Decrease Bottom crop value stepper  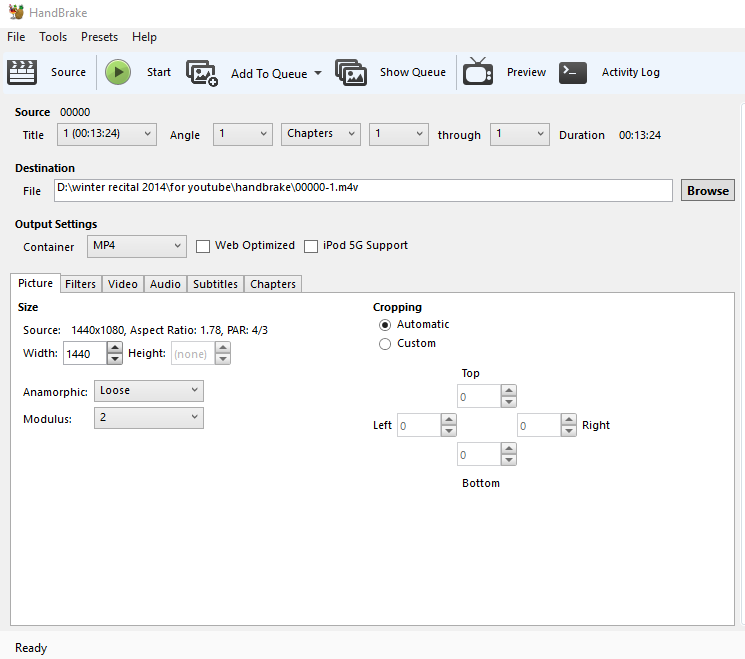click(x=509, y=460)
